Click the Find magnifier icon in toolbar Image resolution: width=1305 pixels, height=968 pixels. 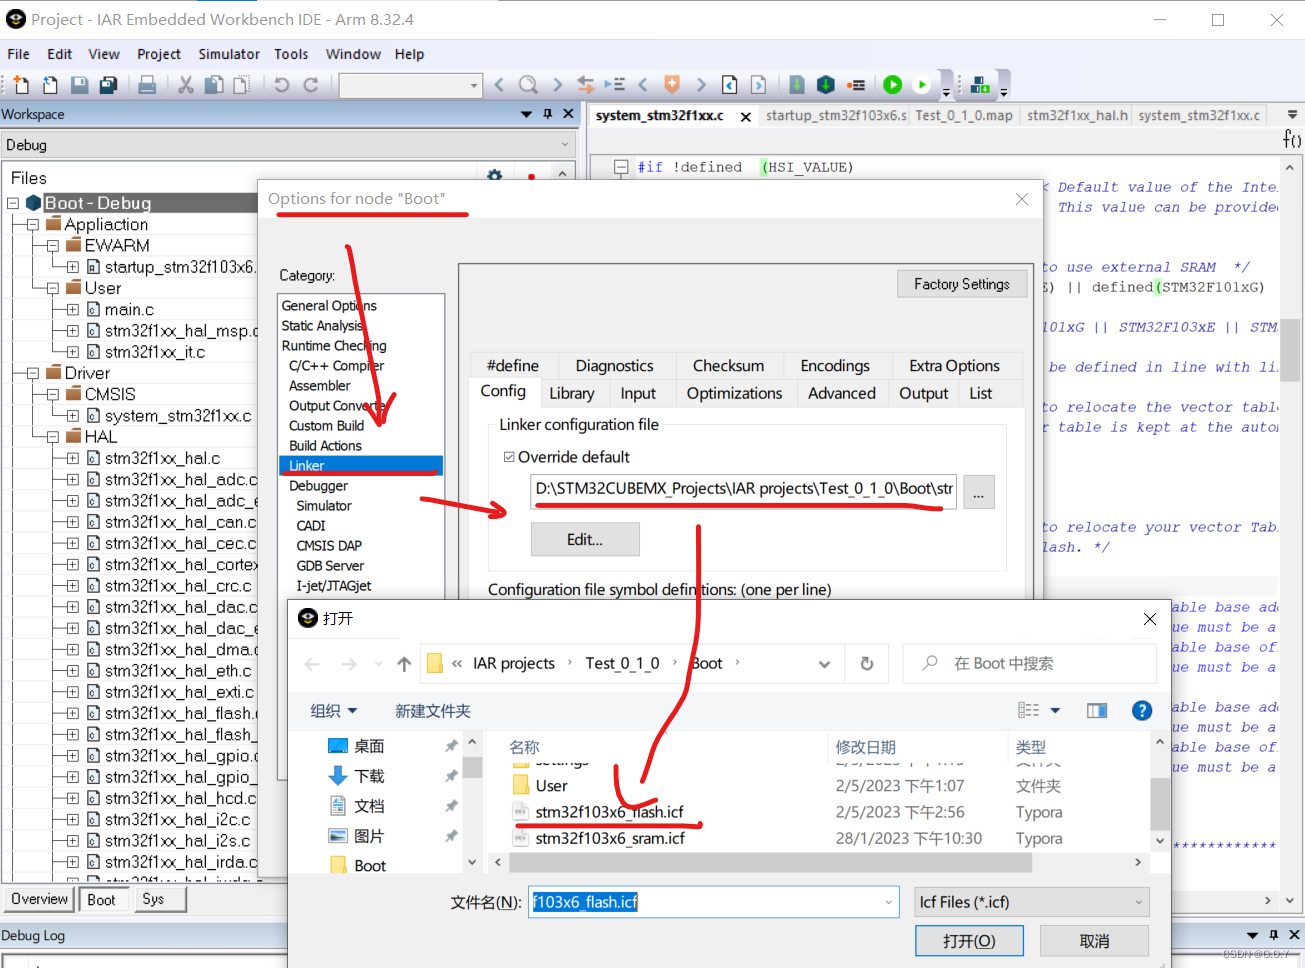pos(528,85)
